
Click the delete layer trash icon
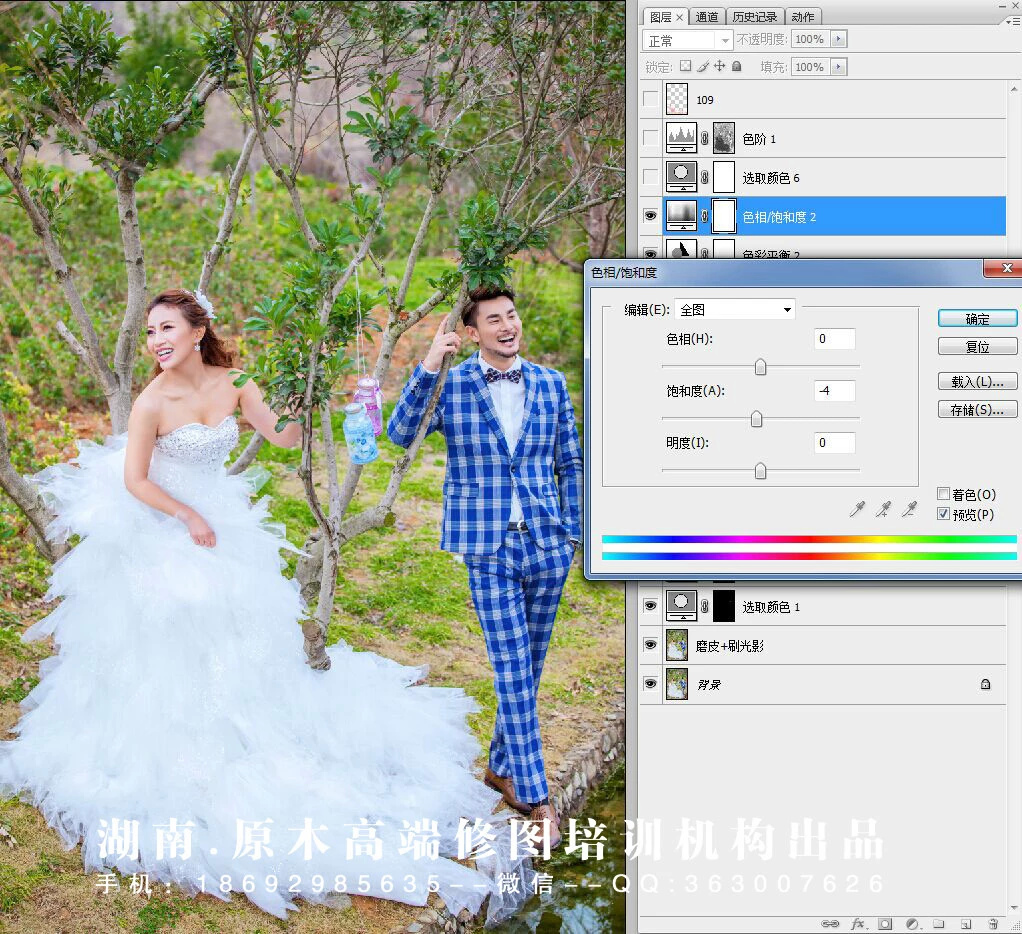tap(993, 924)
